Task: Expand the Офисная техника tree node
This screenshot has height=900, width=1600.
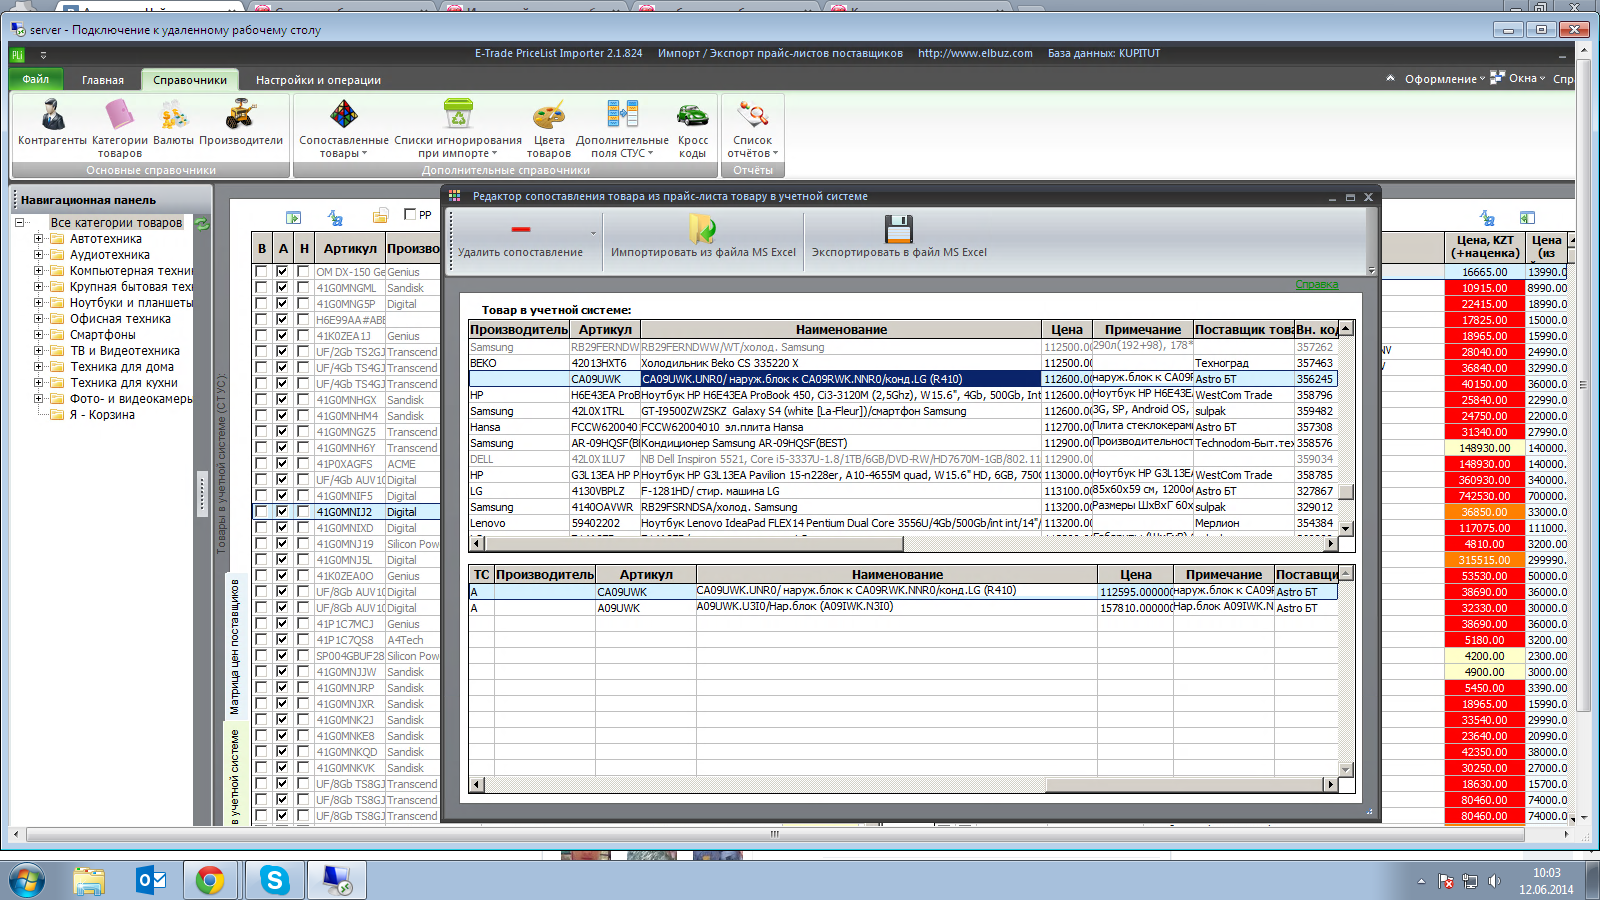Action: pyautogui.click(x=39, y=319)
